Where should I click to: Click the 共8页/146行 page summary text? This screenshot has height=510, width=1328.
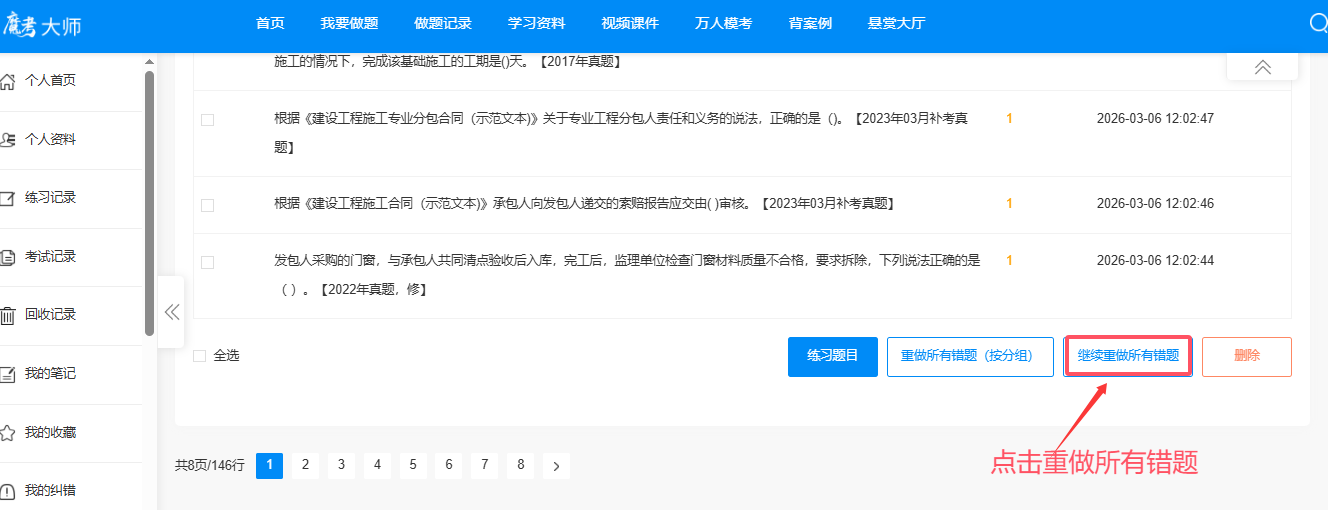click(209, 465)
